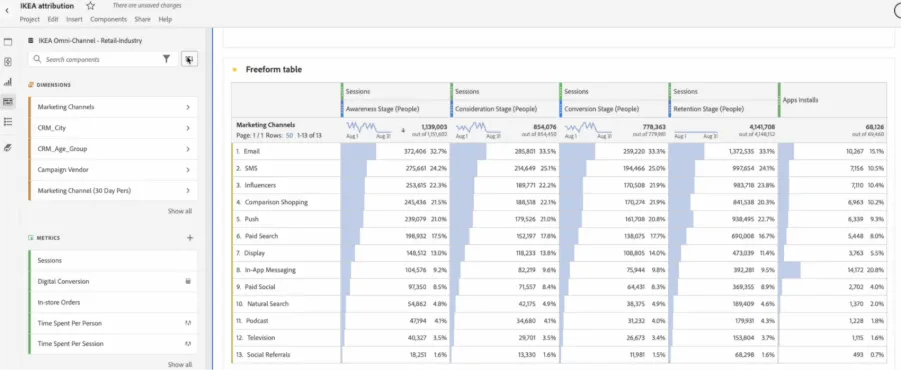
Task: Open the IKEA Omni-Channel data view selector
Action: click(x=90, y=41)
